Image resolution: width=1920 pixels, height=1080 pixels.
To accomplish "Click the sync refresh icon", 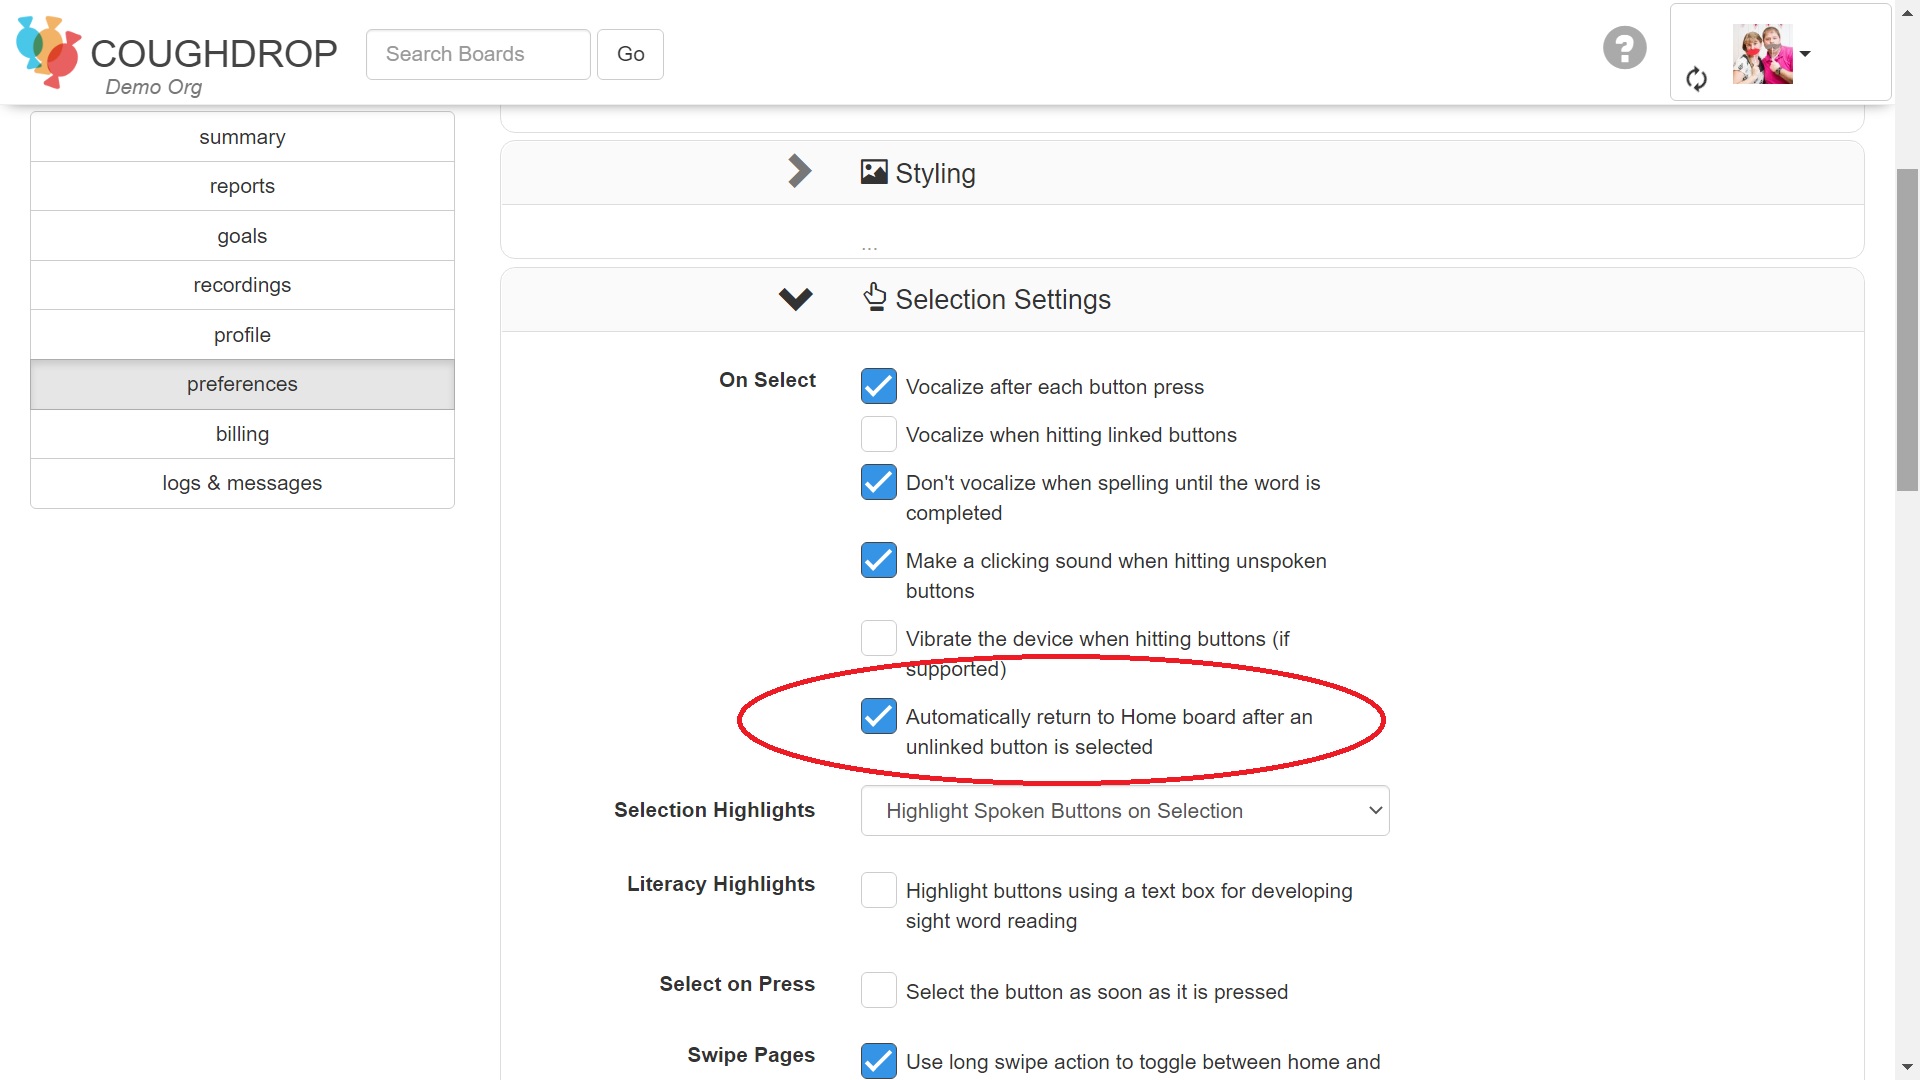I will pos(1696,79).
